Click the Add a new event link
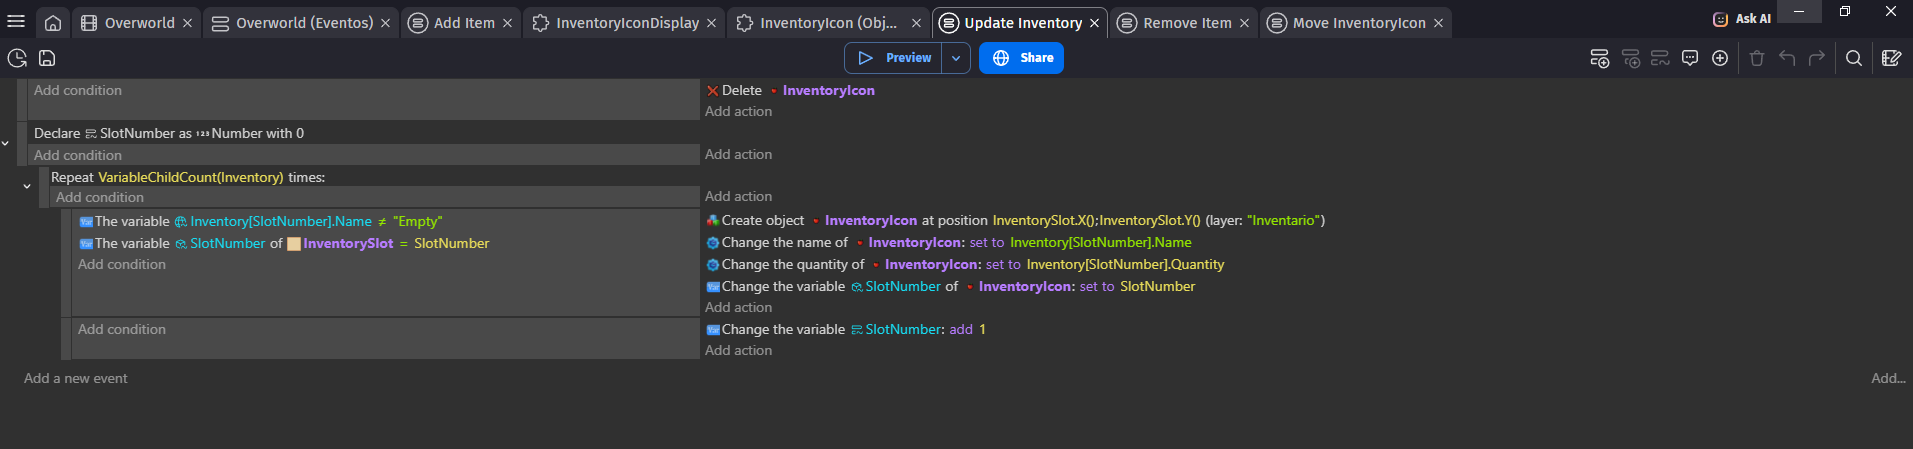The height and width of the screenshot is (449, 1913). [76, 378]
